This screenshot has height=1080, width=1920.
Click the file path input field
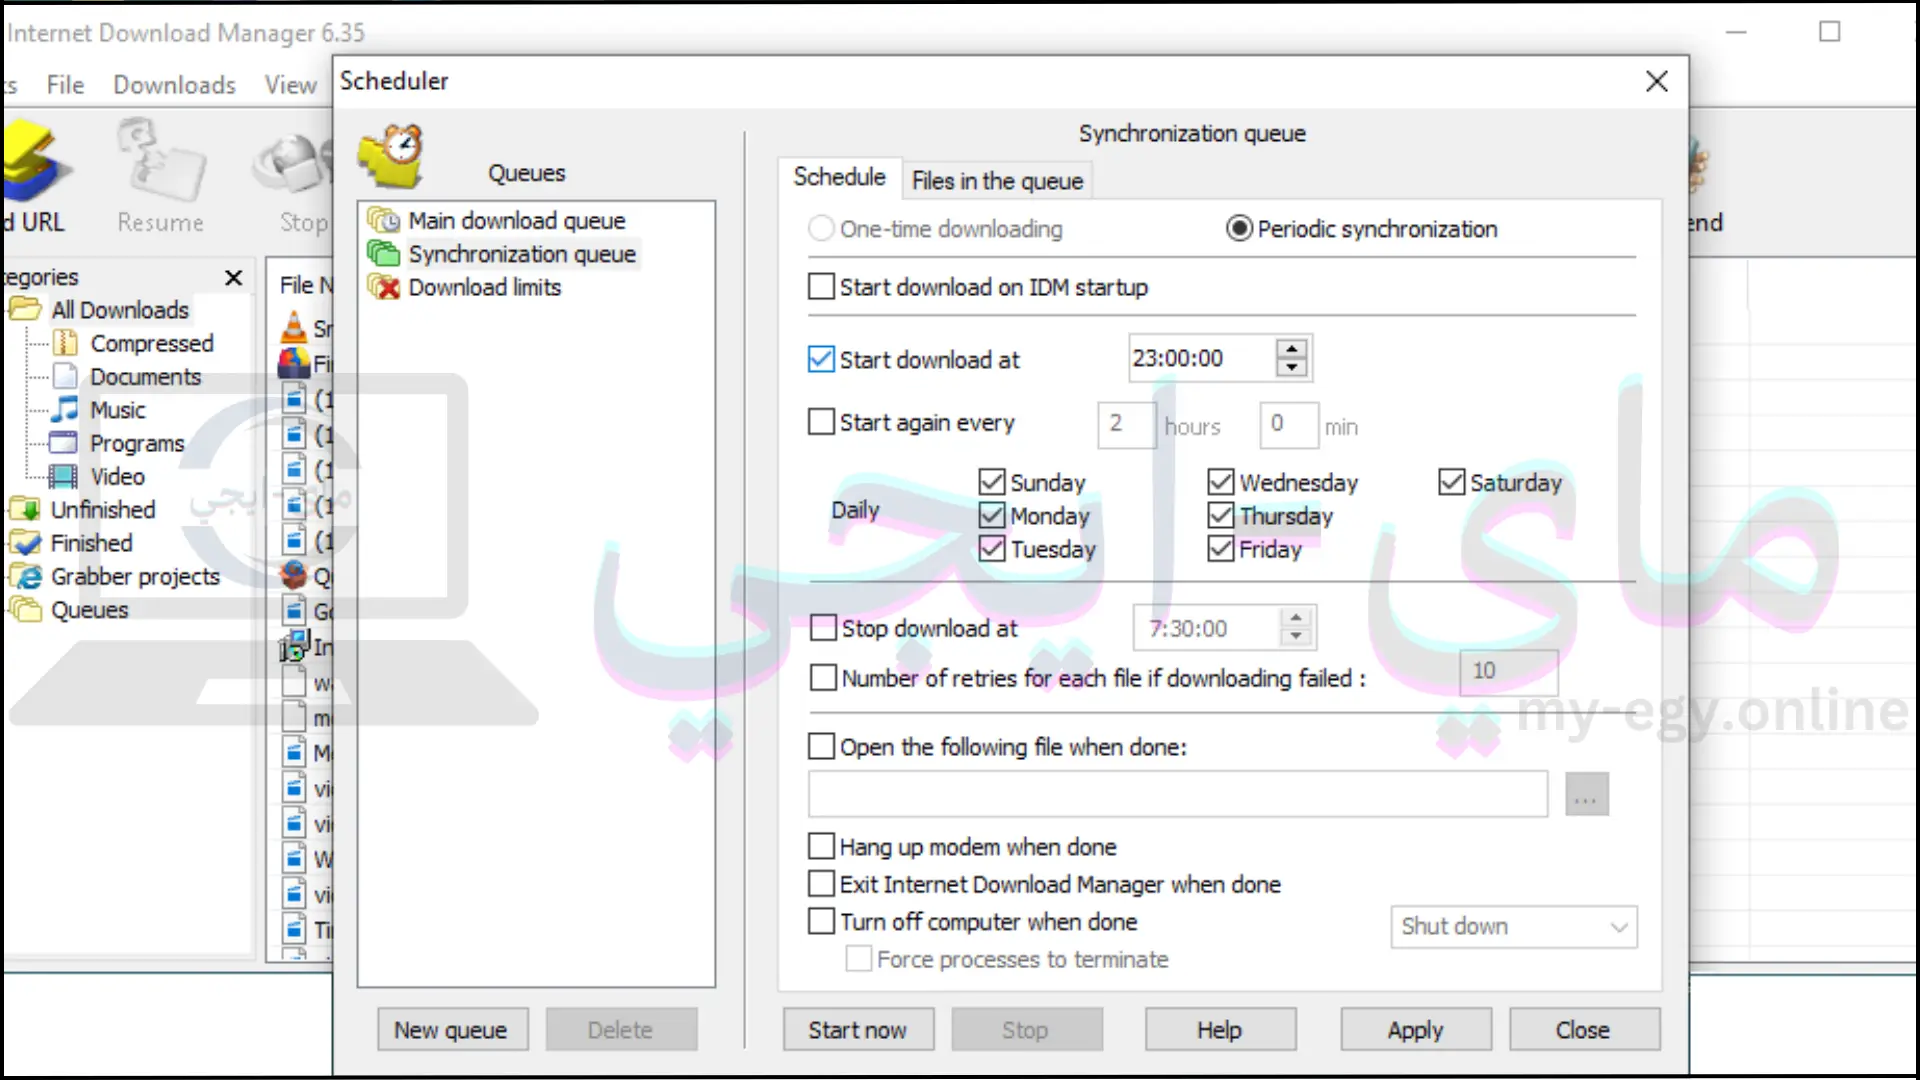(x=1178, y=794)
